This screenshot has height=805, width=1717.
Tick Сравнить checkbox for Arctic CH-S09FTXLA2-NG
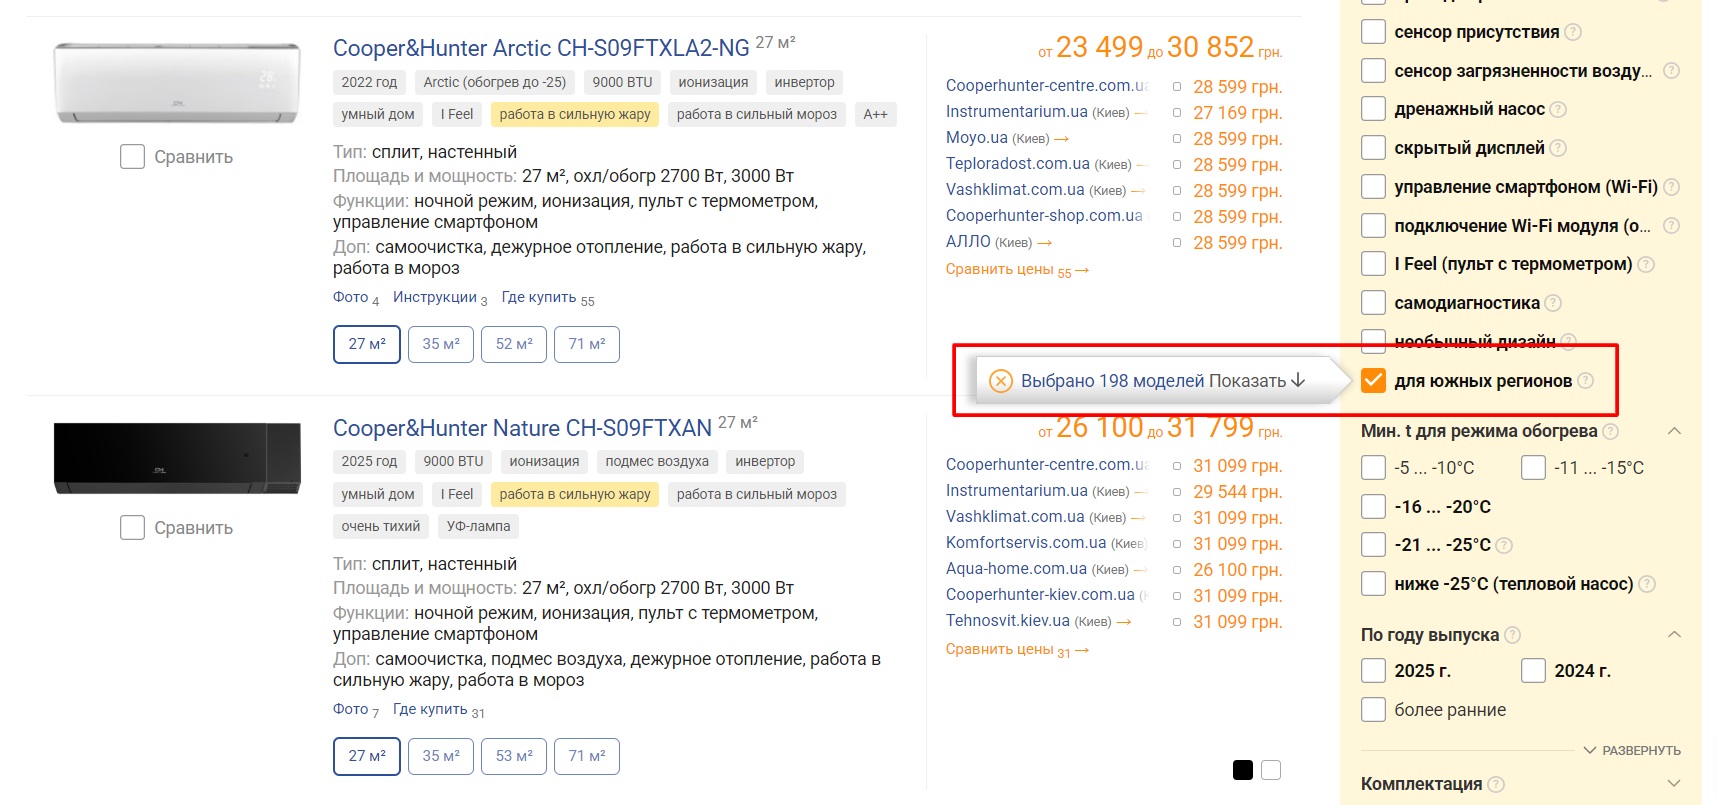[132, 157]
